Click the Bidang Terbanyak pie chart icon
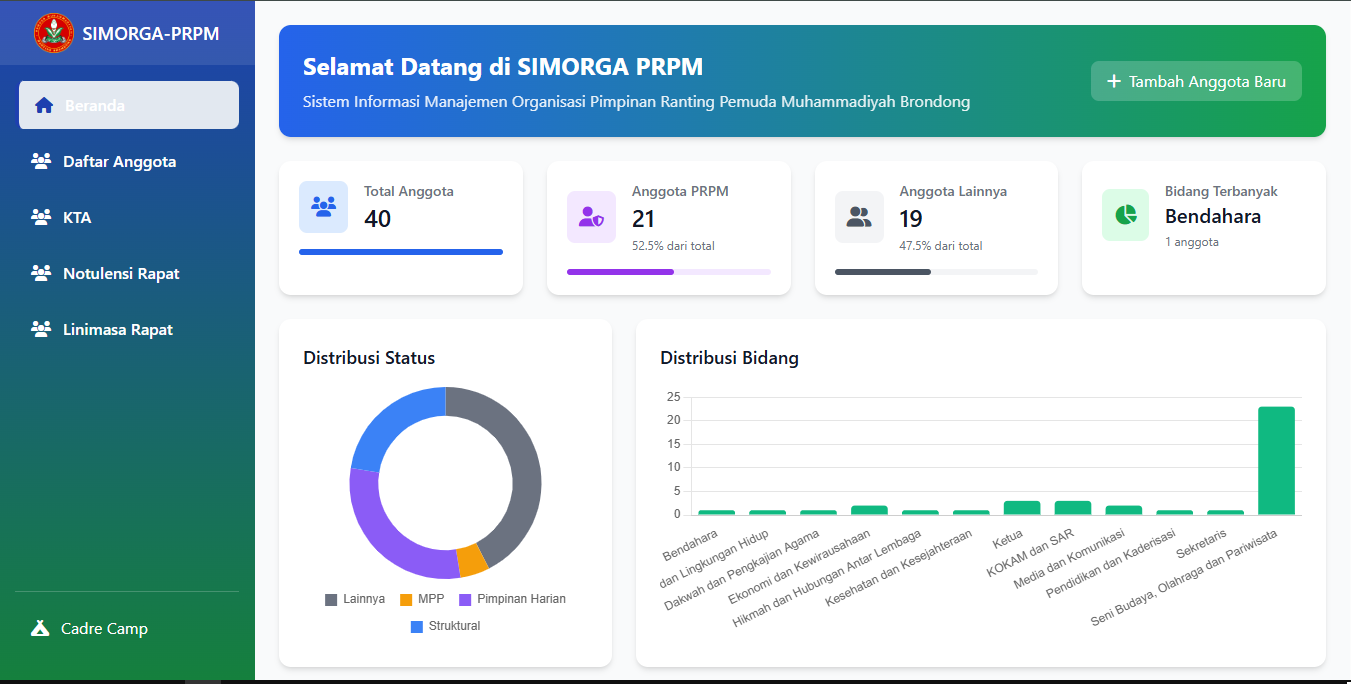This screenshot has width=1351, height=689. (1126, 215)
